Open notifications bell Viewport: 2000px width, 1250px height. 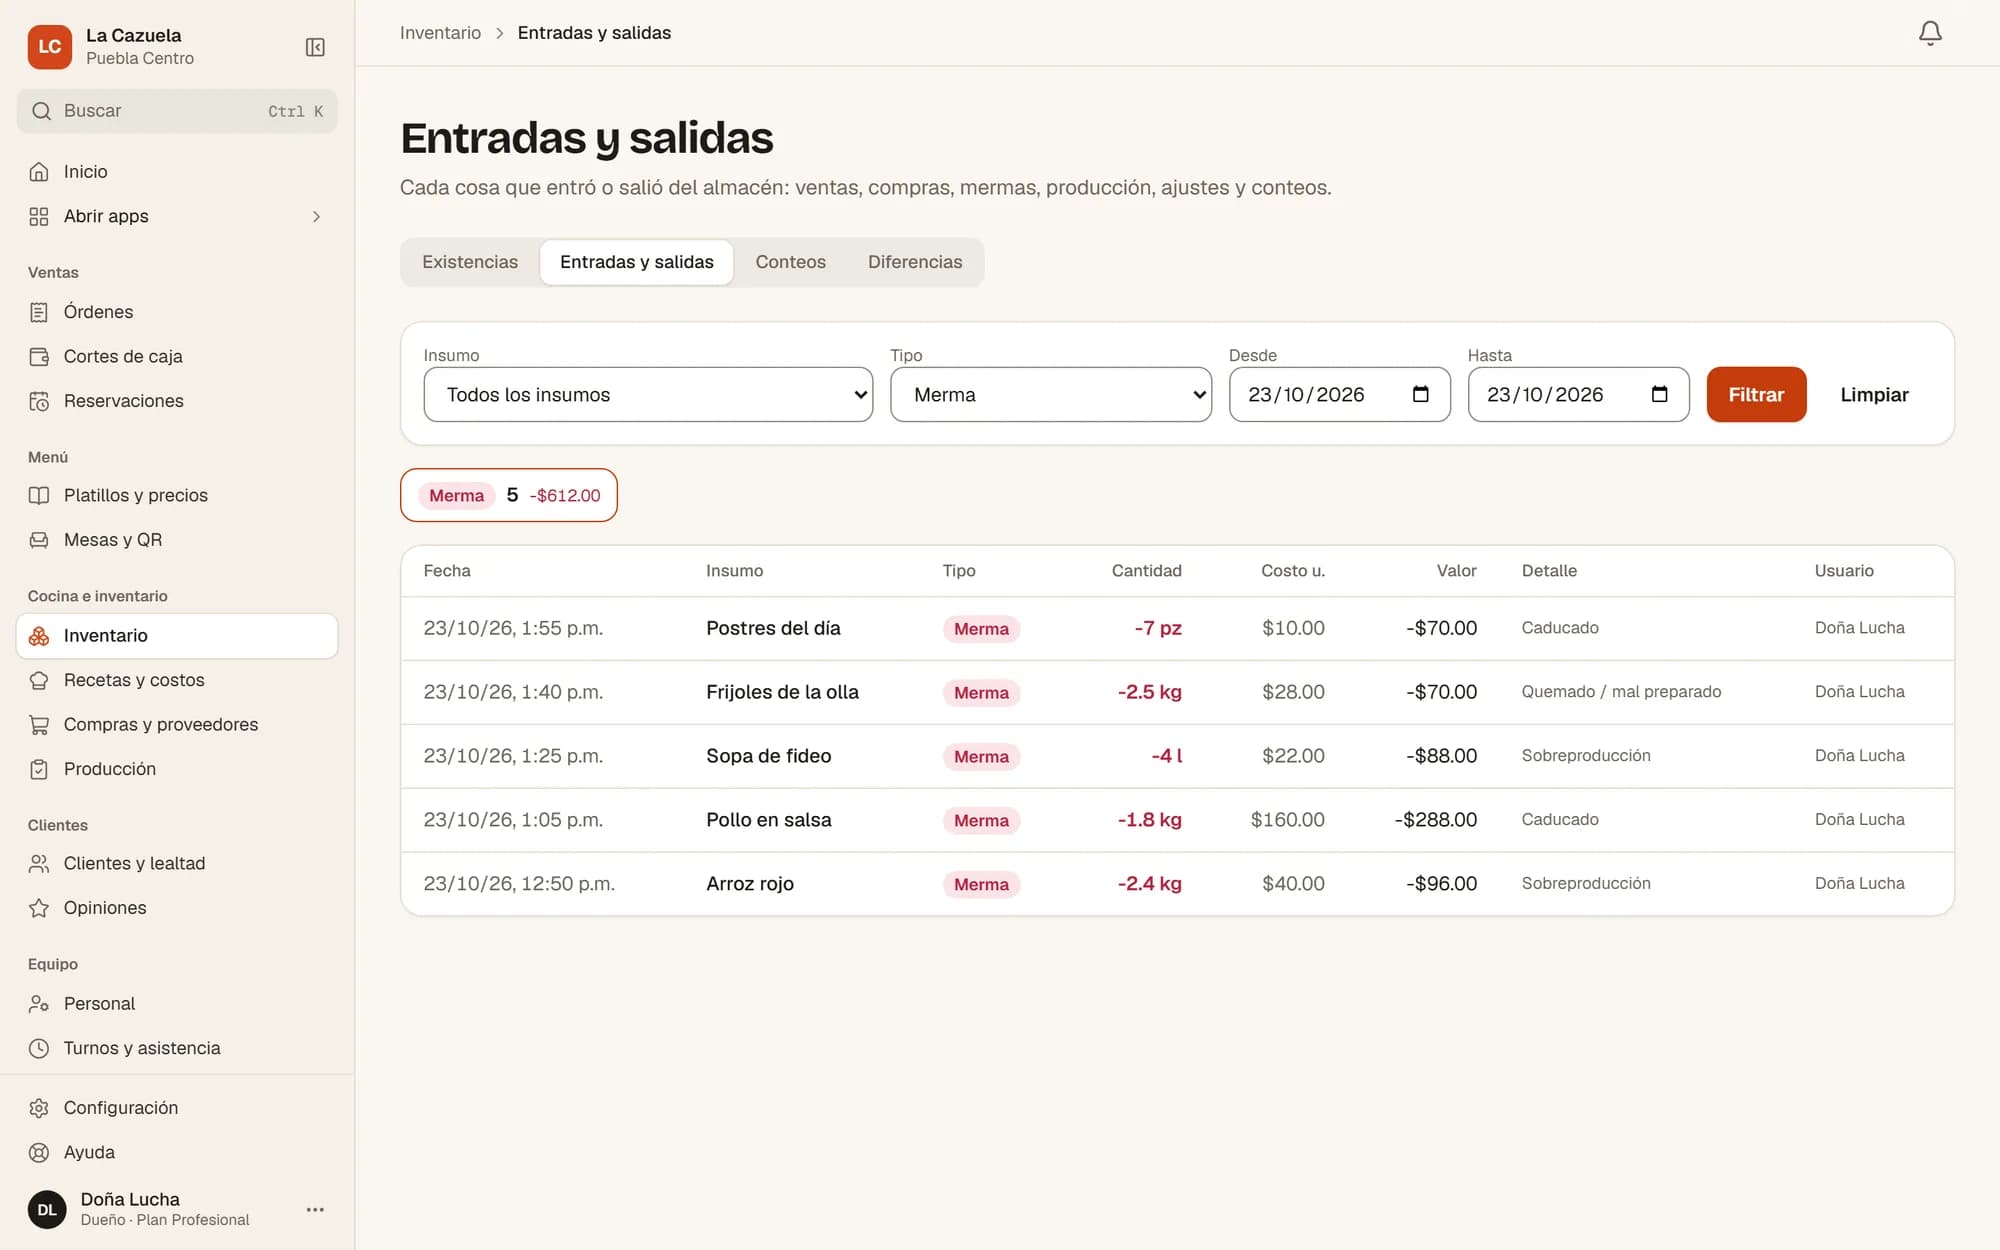1930,33
